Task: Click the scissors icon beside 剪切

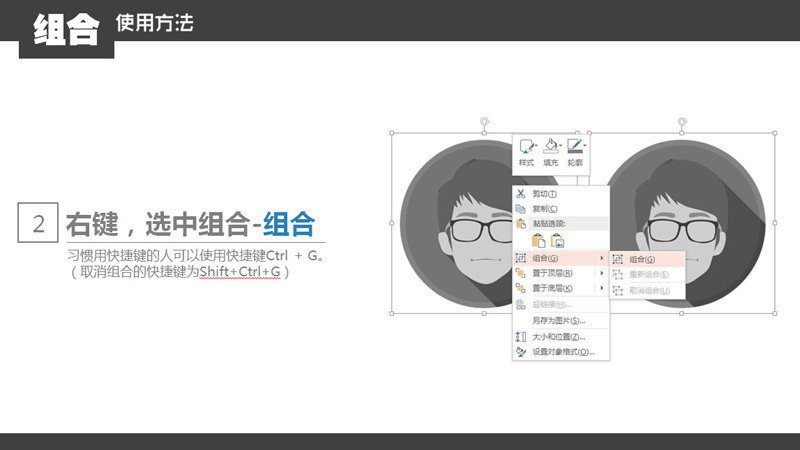Action: click(521, 194)
